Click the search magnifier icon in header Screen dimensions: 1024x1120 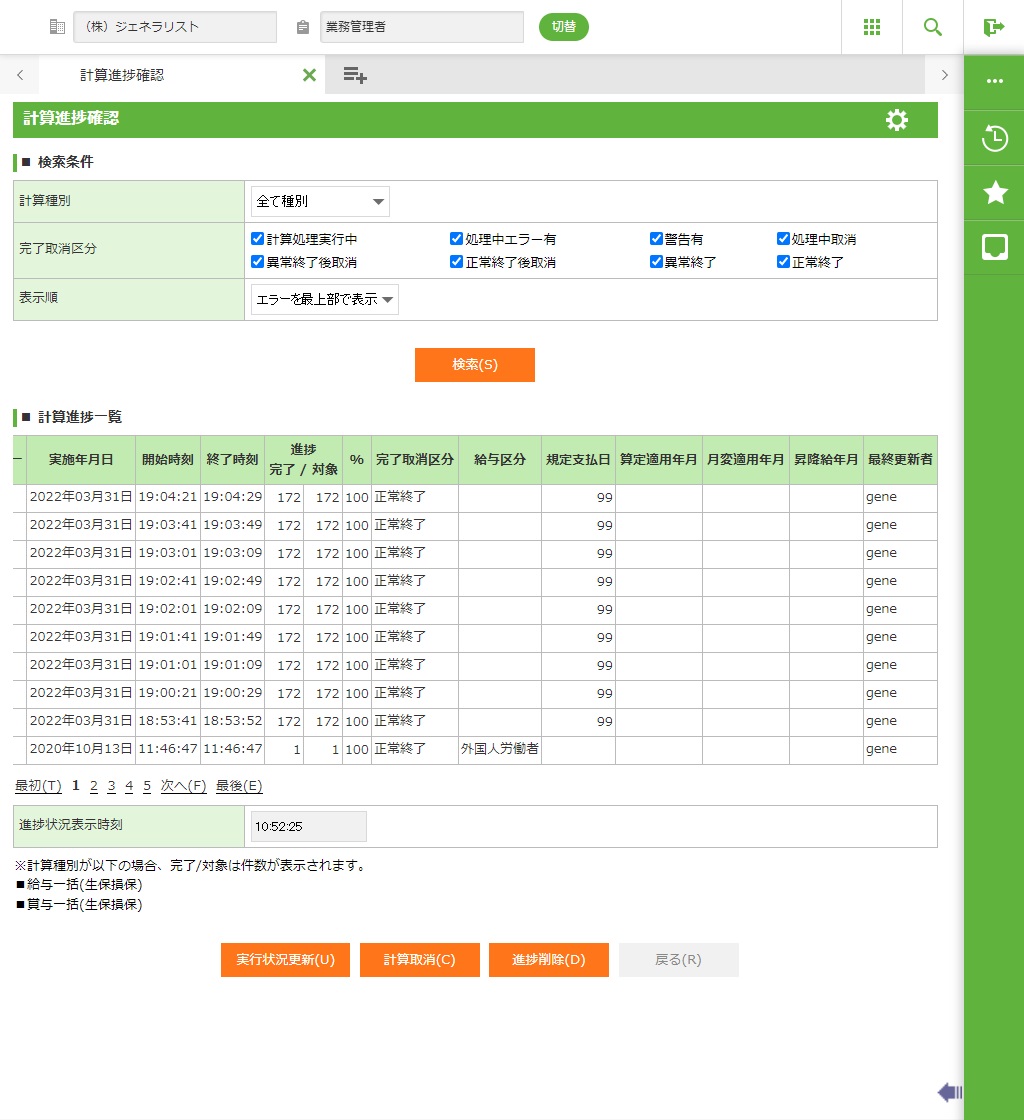(933, 27)
